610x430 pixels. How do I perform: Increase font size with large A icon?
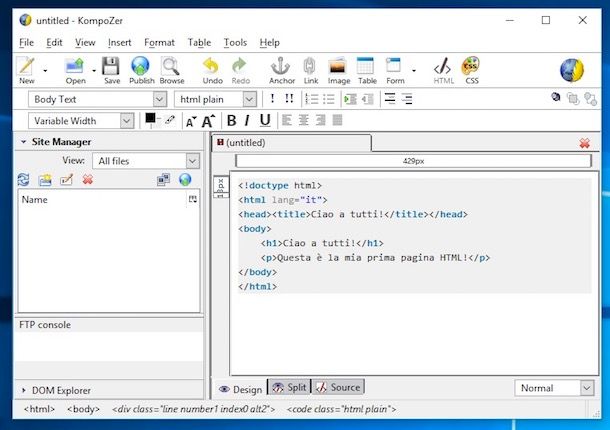(209, 121)
